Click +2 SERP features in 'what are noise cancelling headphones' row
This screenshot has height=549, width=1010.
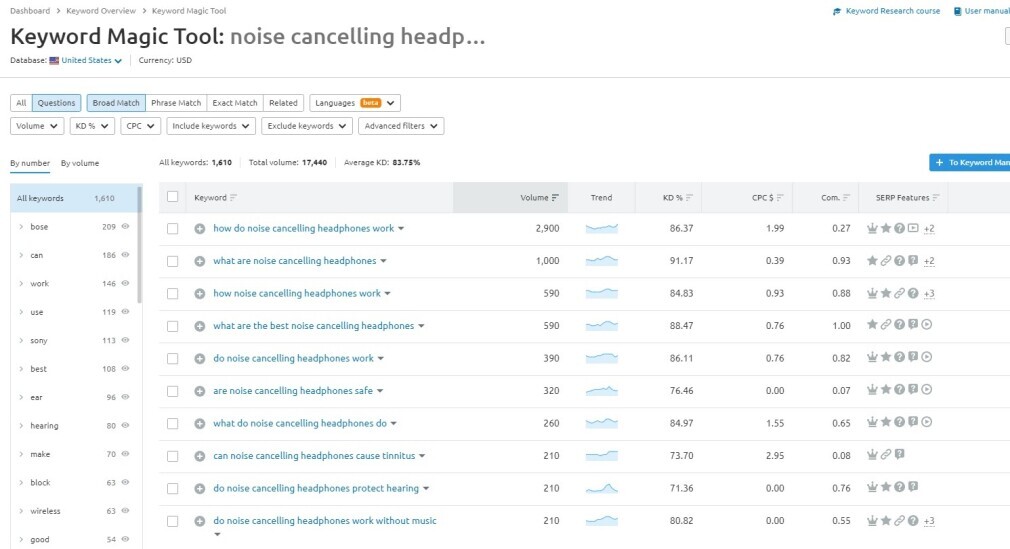click(929, 261)
